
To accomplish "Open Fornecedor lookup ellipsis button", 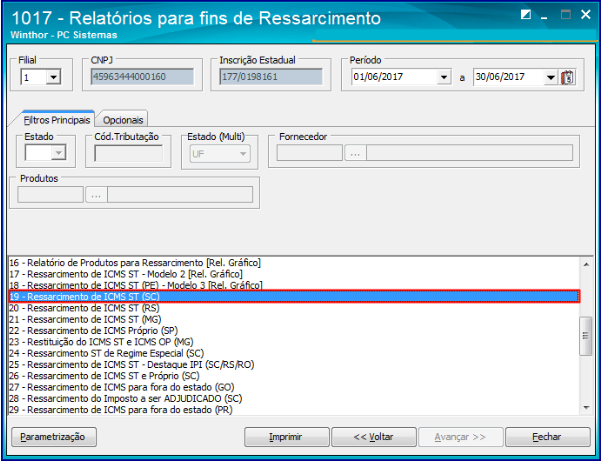I will click(355, 153).
